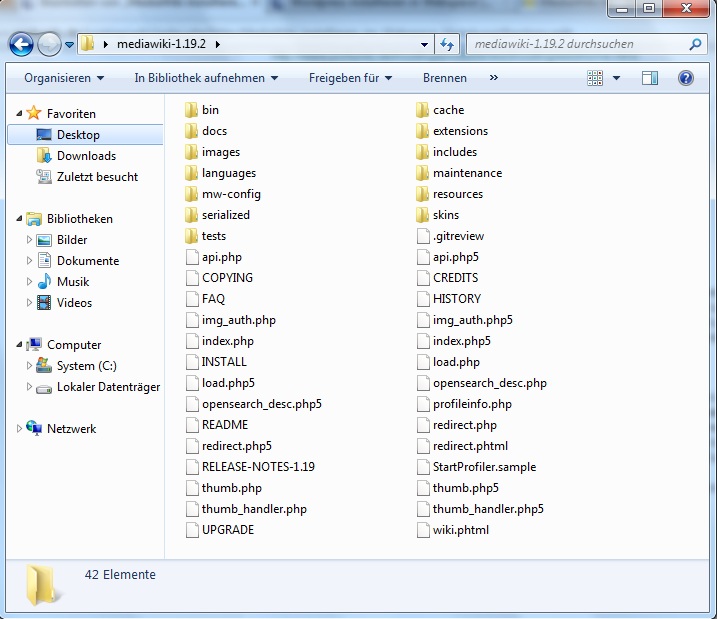Toggle the preview pane icon

650,78
